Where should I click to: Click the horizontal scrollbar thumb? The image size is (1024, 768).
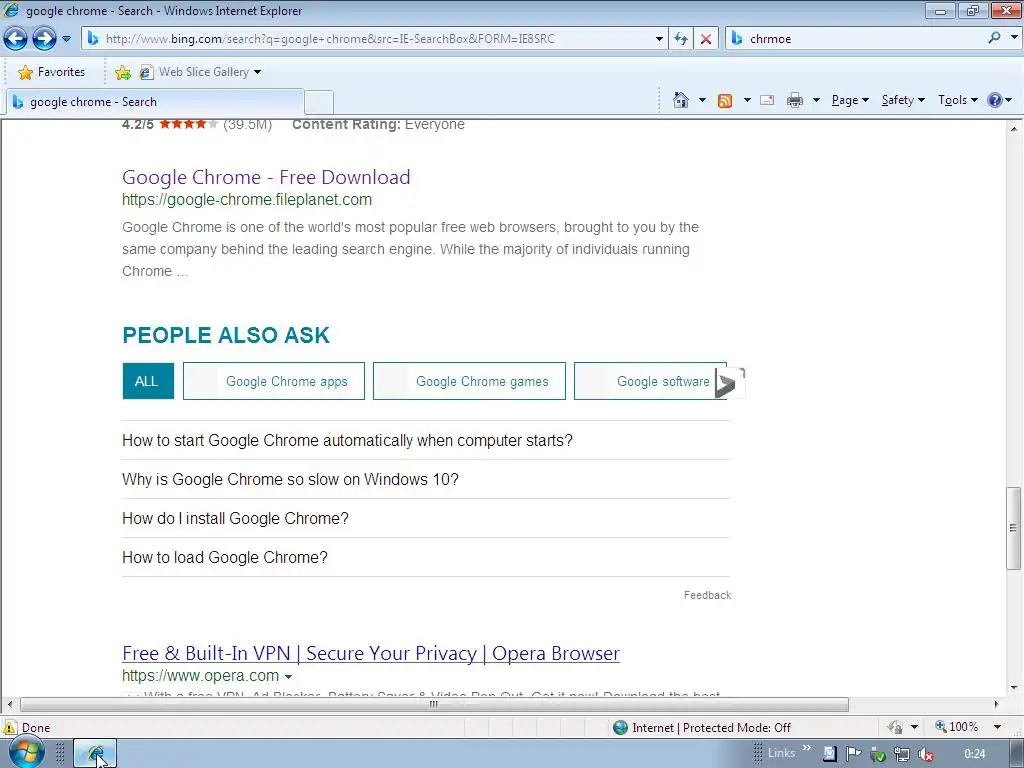pos(434,705)
